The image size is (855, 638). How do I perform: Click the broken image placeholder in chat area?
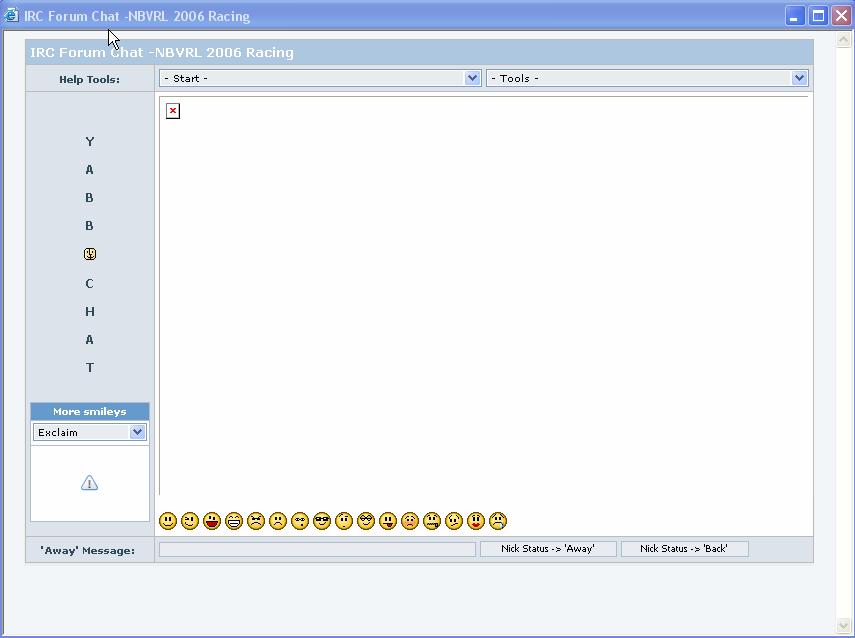click(x=173, y=111)
